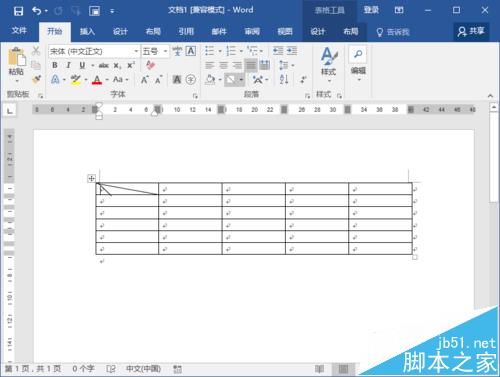Switch to the Insert tab

[87, 32]
